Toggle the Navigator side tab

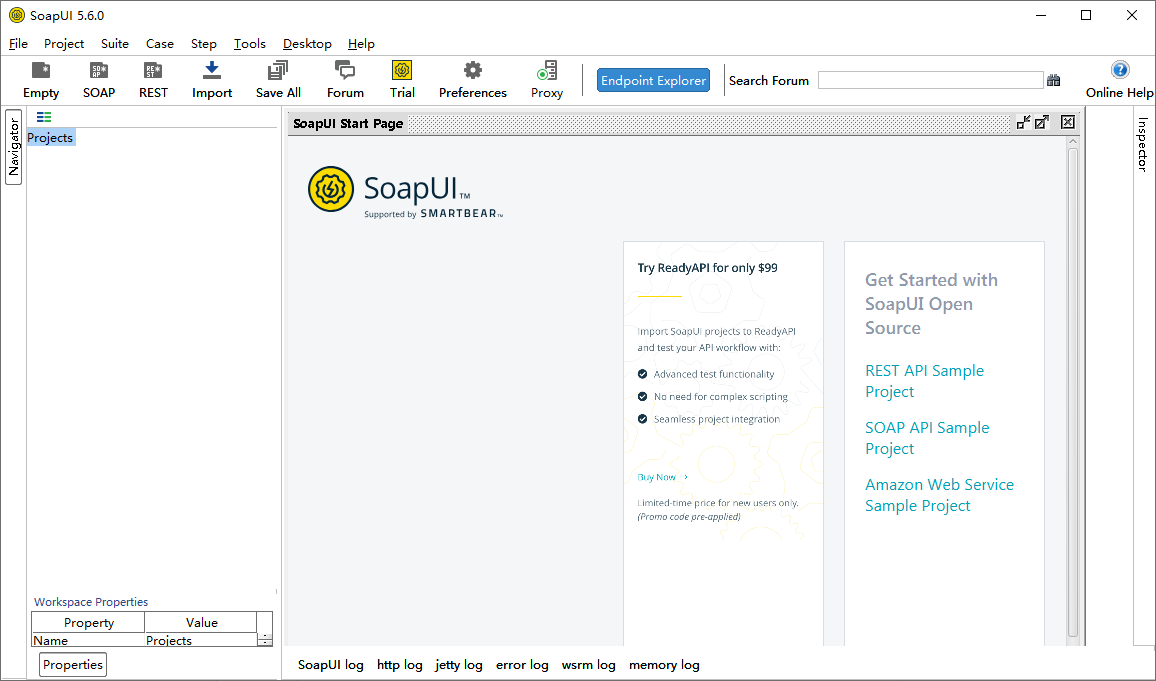[x=13, y=147]
